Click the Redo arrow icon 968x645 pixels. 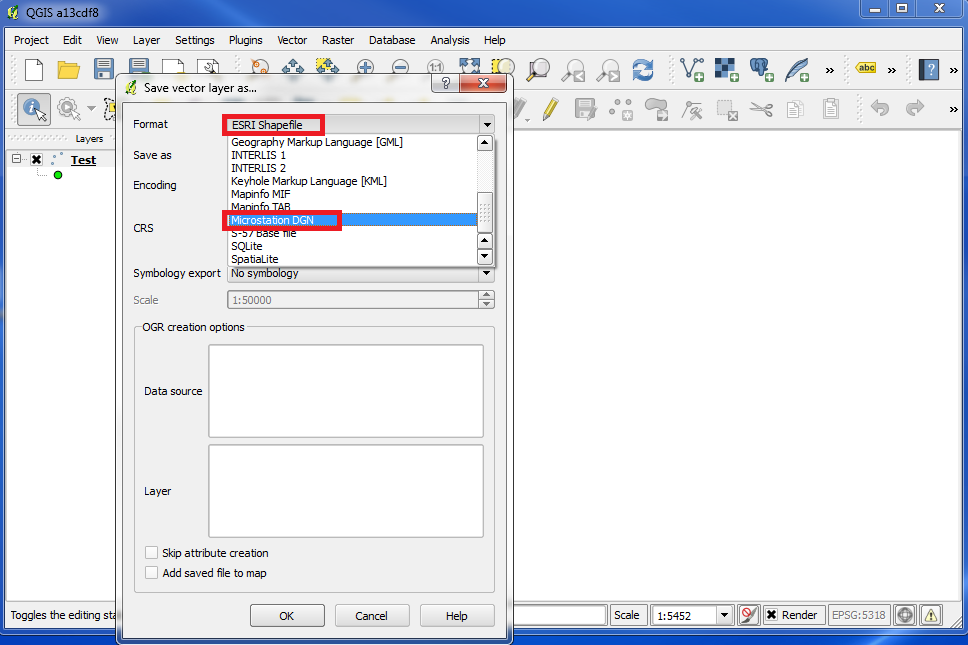[x=914, y=108]
